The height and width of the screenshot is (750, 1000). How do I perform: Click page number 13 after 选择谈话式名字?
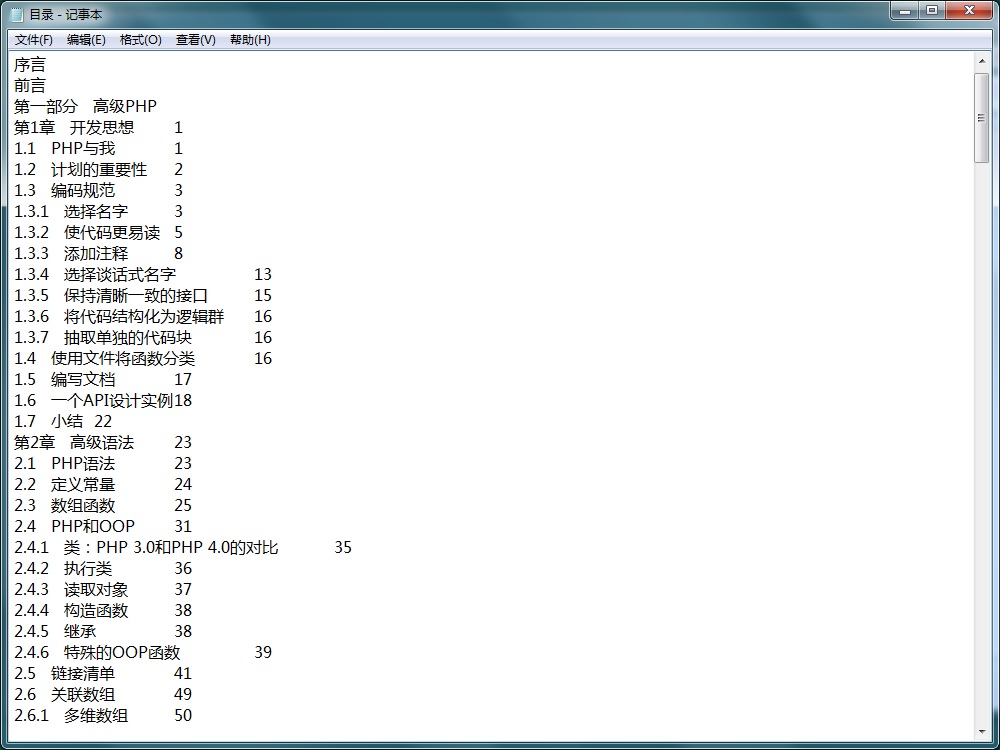pyautogui.click(x=263, y=275)
